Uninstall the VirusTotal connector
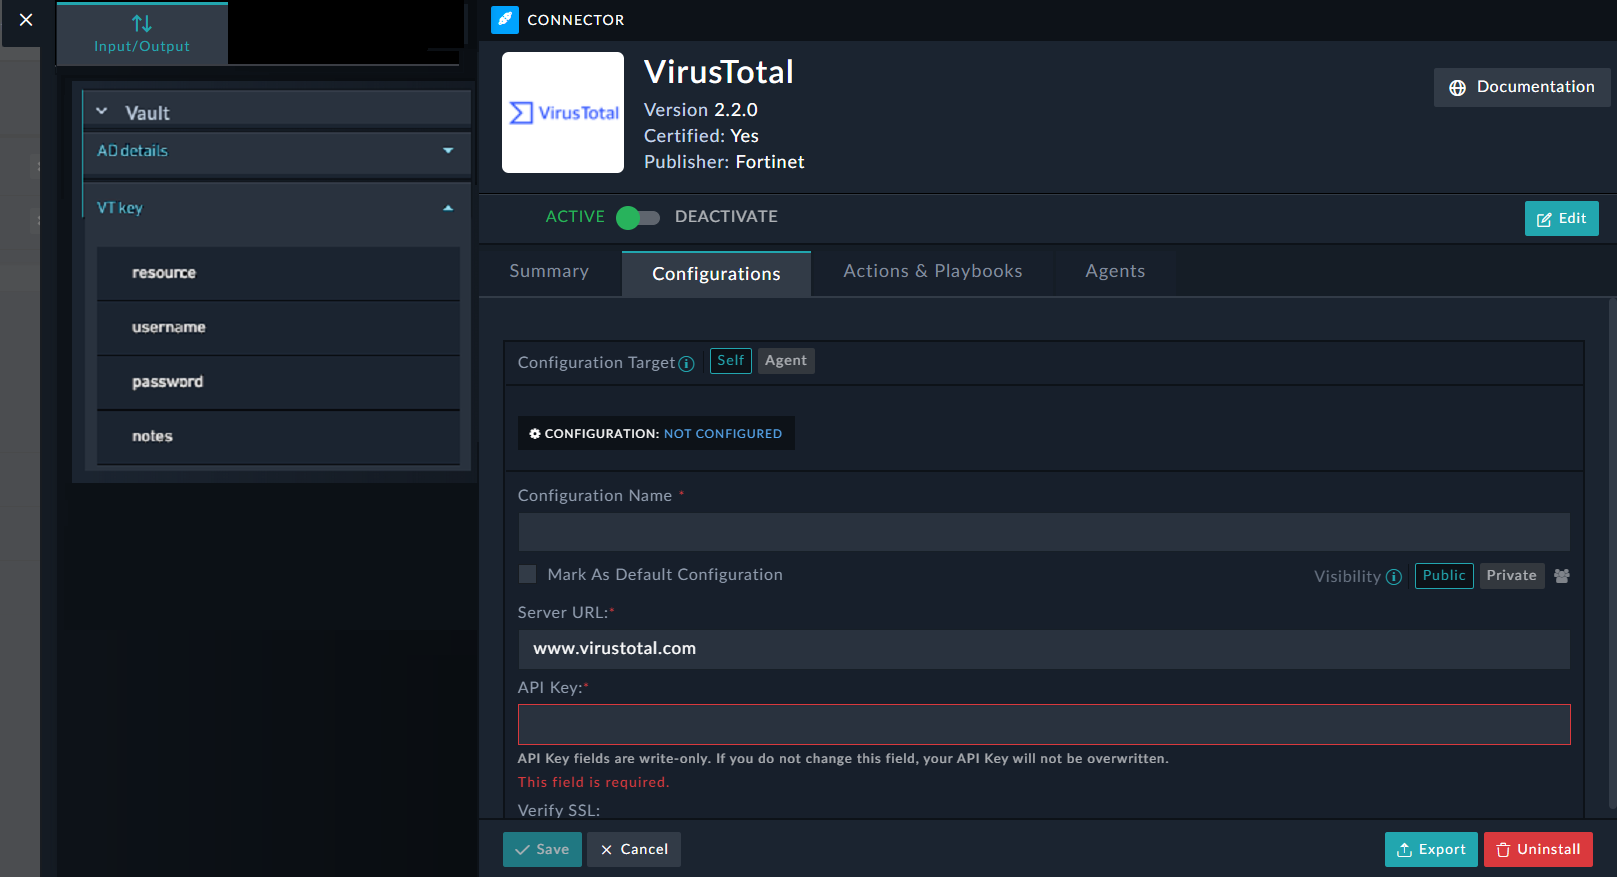Screen dimensions: 1617x877 [x=1538, y=850]
